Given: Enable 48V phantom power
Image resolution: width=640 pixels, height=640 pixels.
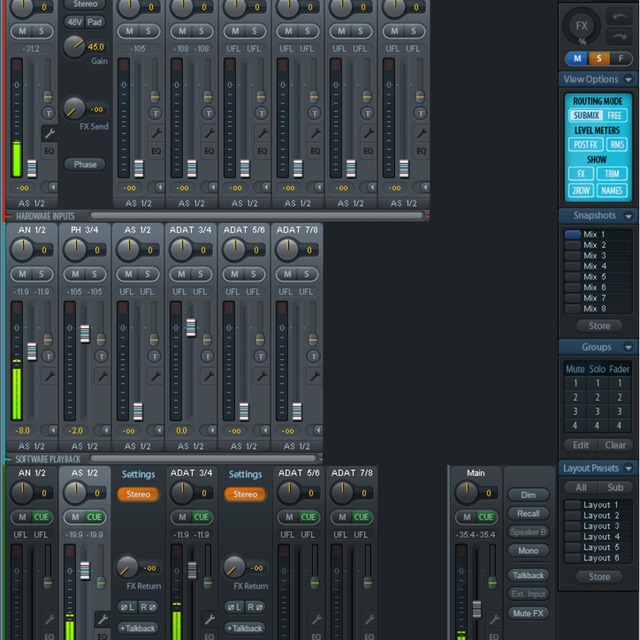Looking at the screenshot, I should click(75, 21).
